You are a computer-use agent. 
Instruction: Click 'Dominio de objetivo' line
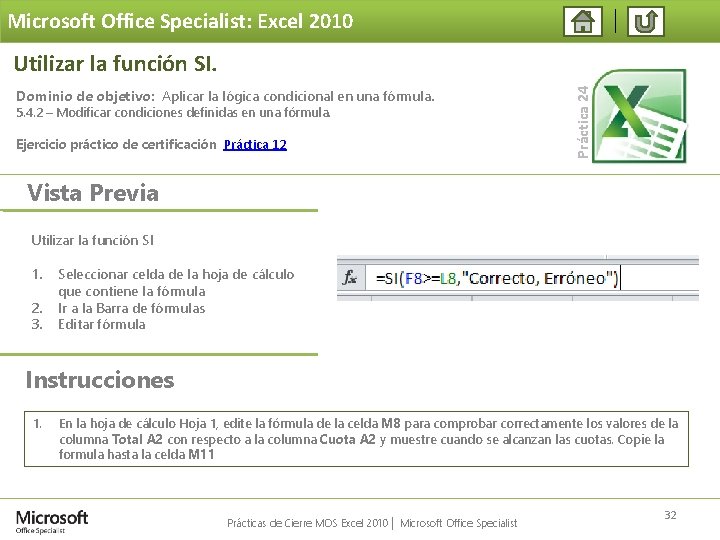coord(225,96)
